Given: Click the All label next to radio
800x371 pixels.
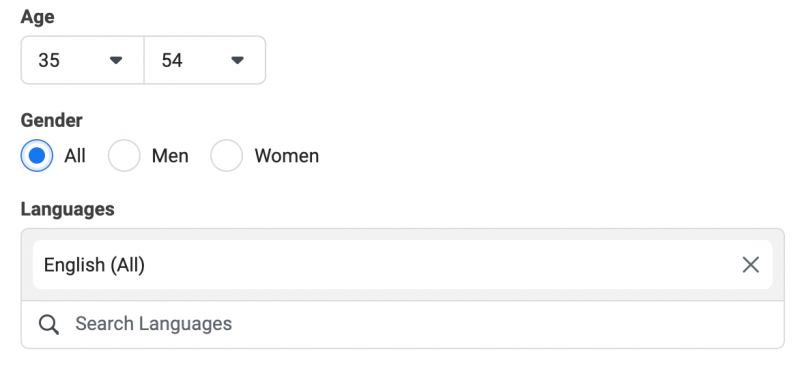Looking at the screenshot, I should point(75,156).
